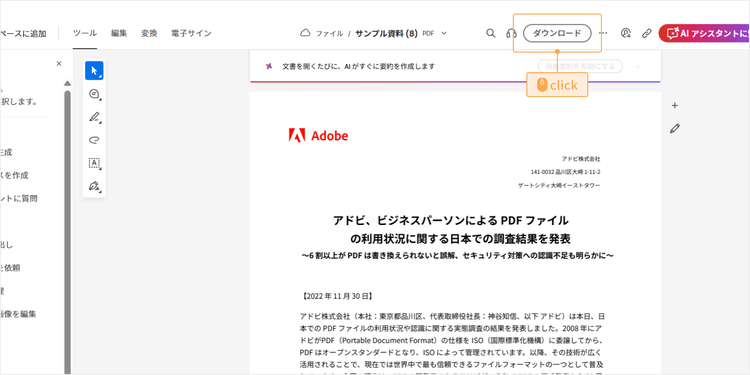This screenshot has height=375, width=750.
Task: Open the fill and sign pen tool
Action: (94, 186)
